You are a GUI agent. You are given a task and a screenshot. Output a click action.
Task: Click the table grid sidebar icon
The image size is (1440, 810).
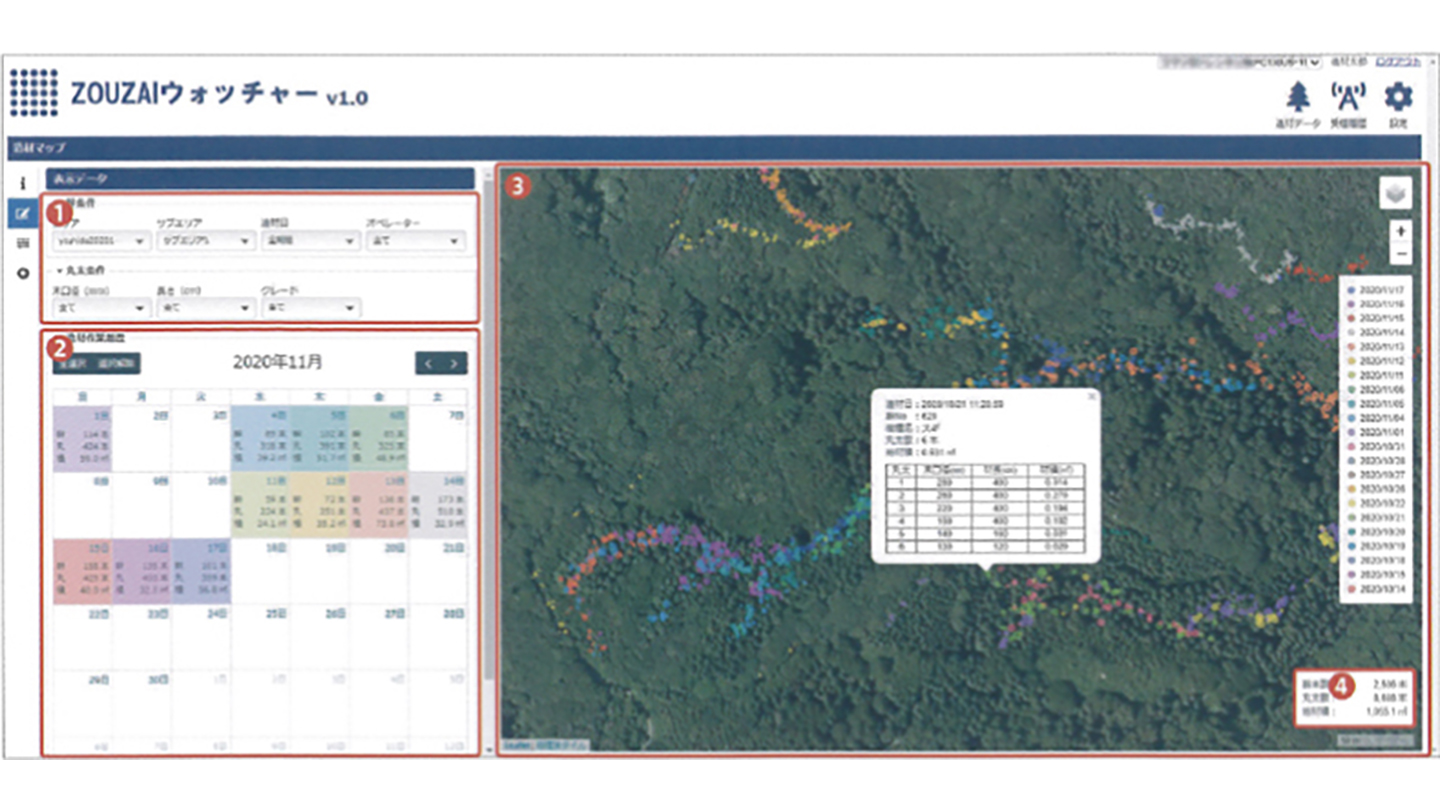22,243
